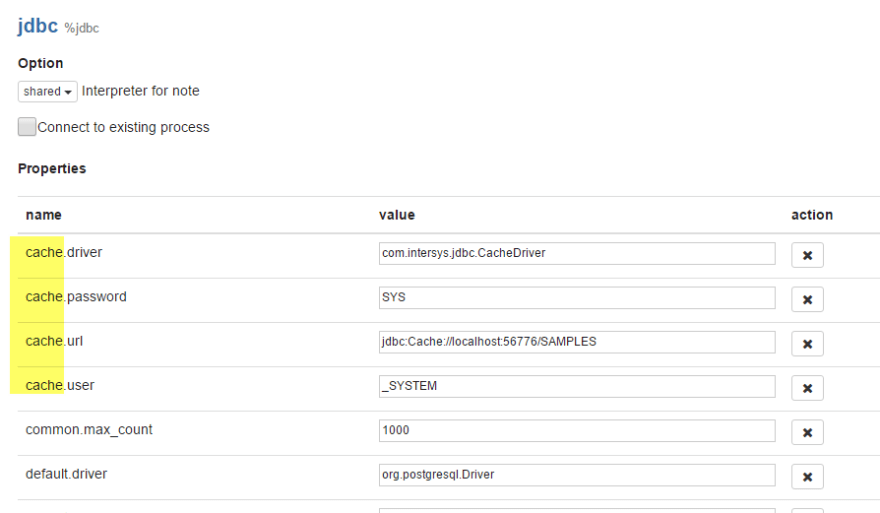Viewport: 880px width, 513px height.
Task: Select the cache.user property name
Action: point(60,385)
